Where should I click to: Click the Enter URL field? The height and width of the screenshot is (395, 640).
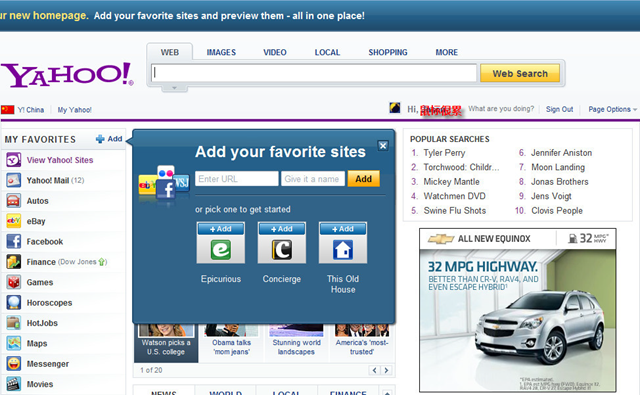[x=237, y=179]
